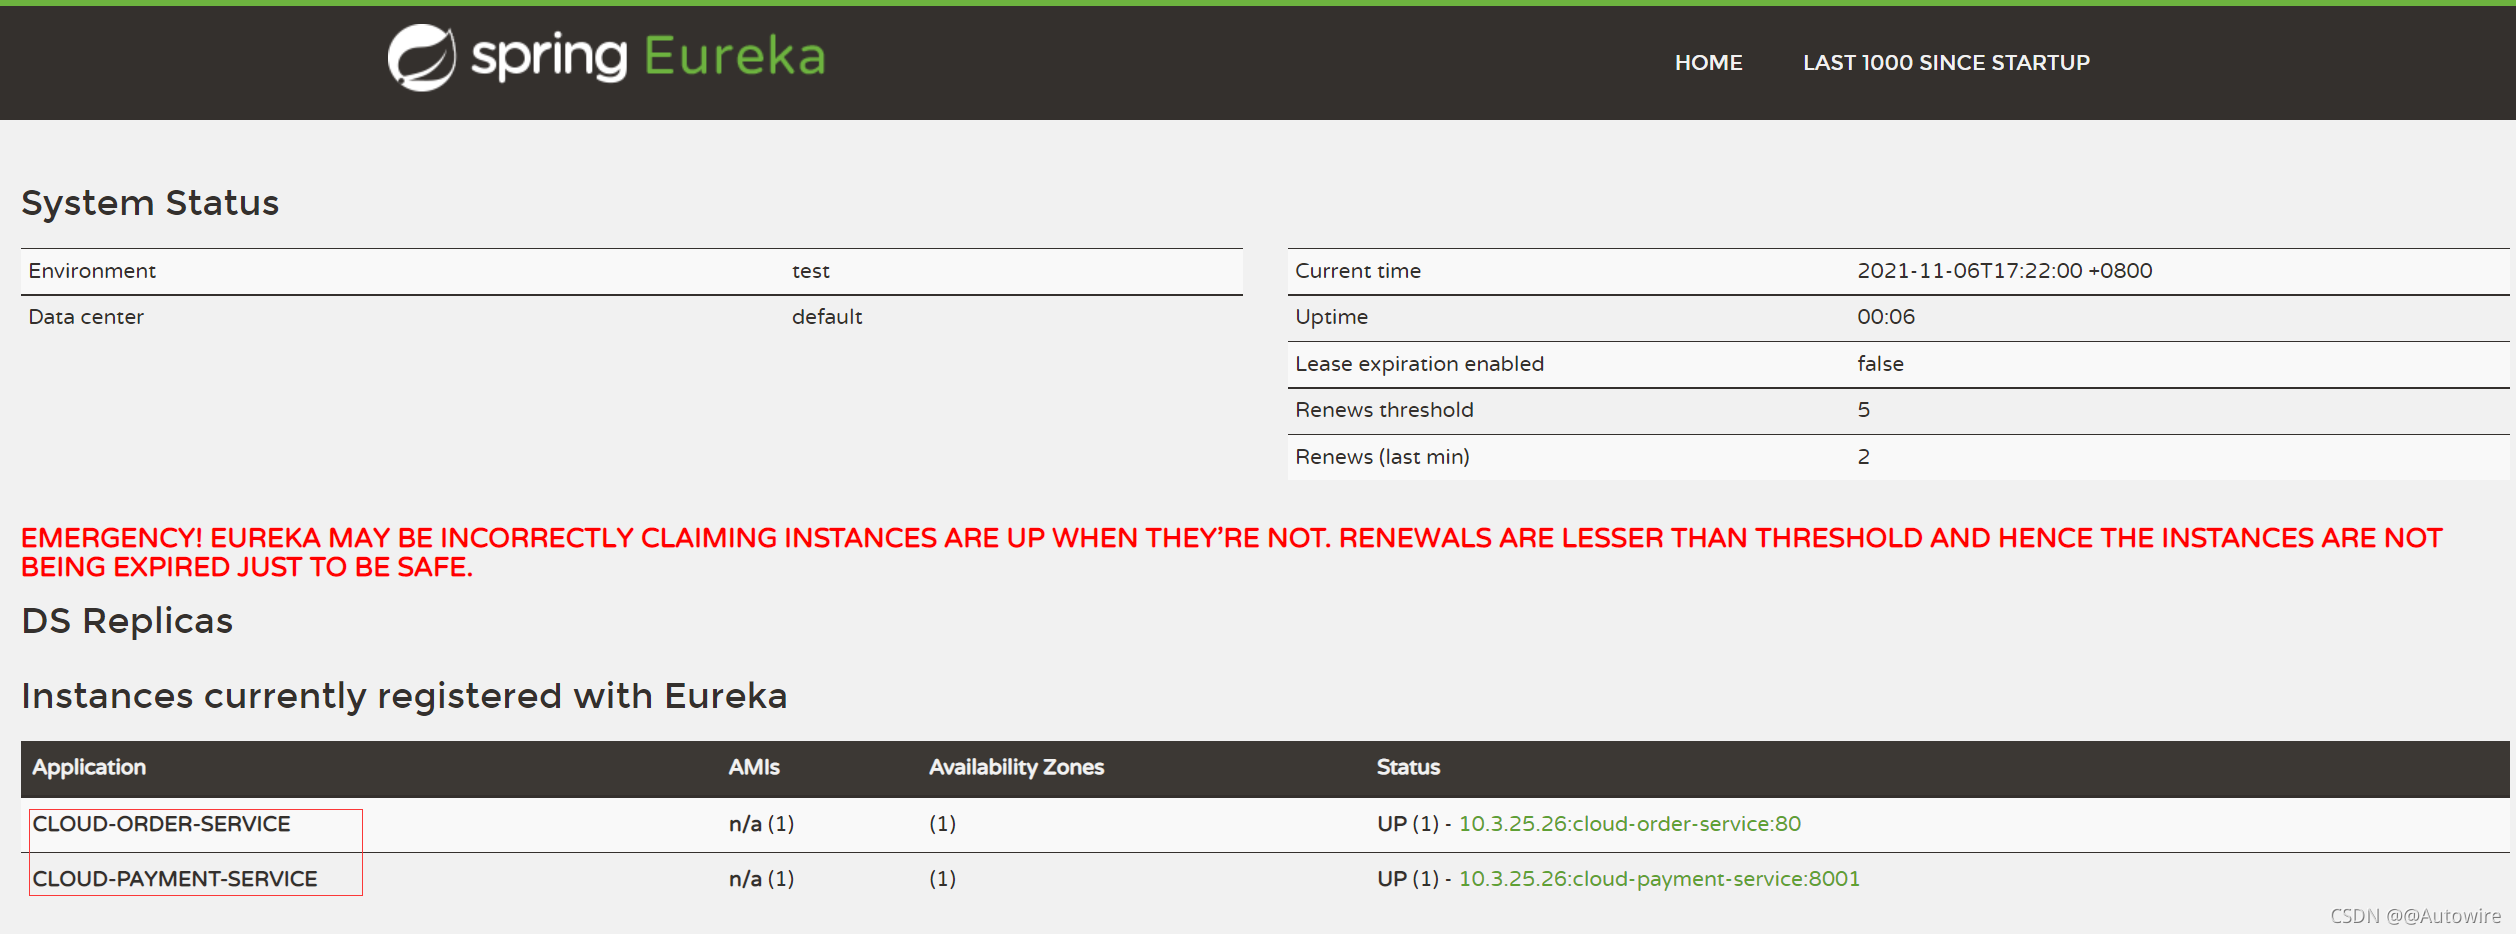Screen dimensions: 2516x934
Task: Select Instances currently registered with Eureka heading
Action: tap(404, 695)
